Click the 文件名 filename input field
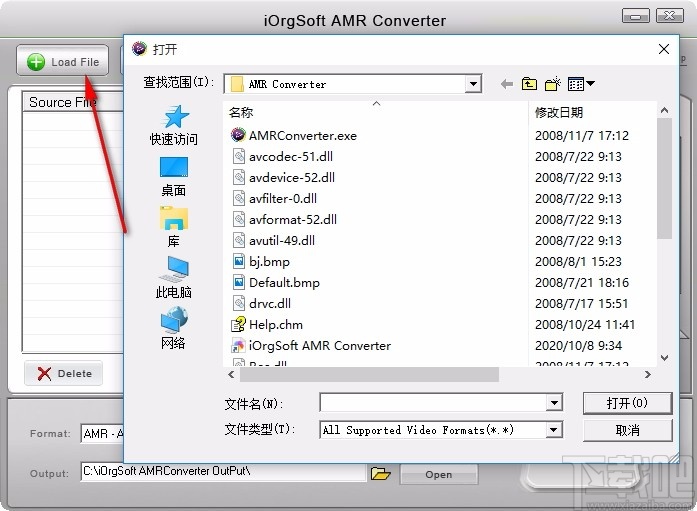Image resolution: width=697 pixels, height=511 pixels. (433, 403)
